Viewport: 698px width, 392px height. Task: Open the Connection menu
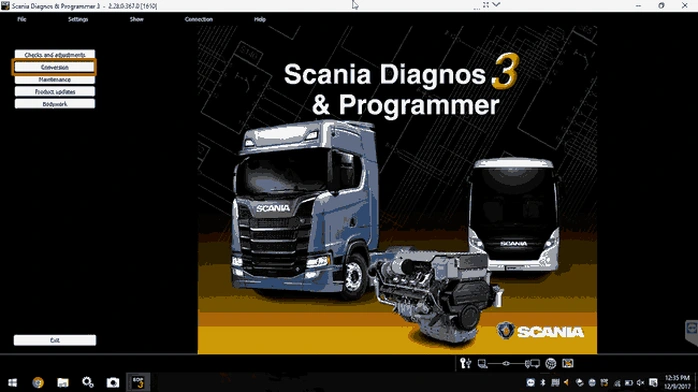[199, 19]
